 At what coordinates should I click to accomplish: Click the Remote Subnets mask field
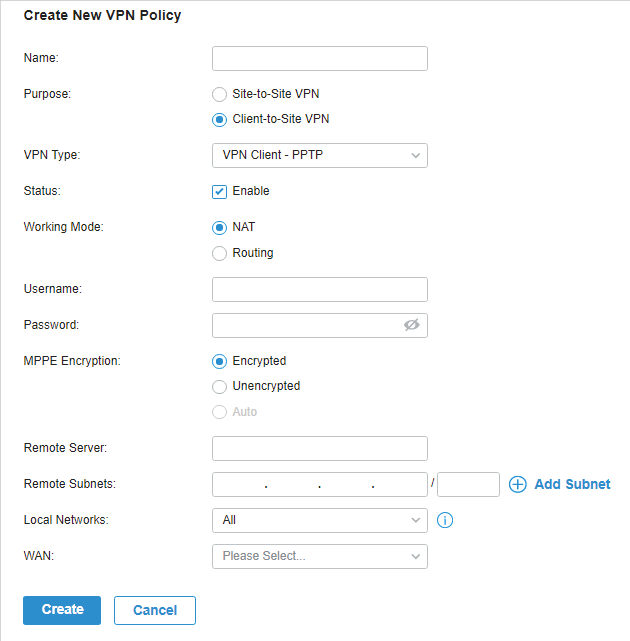tap(468, 484)
